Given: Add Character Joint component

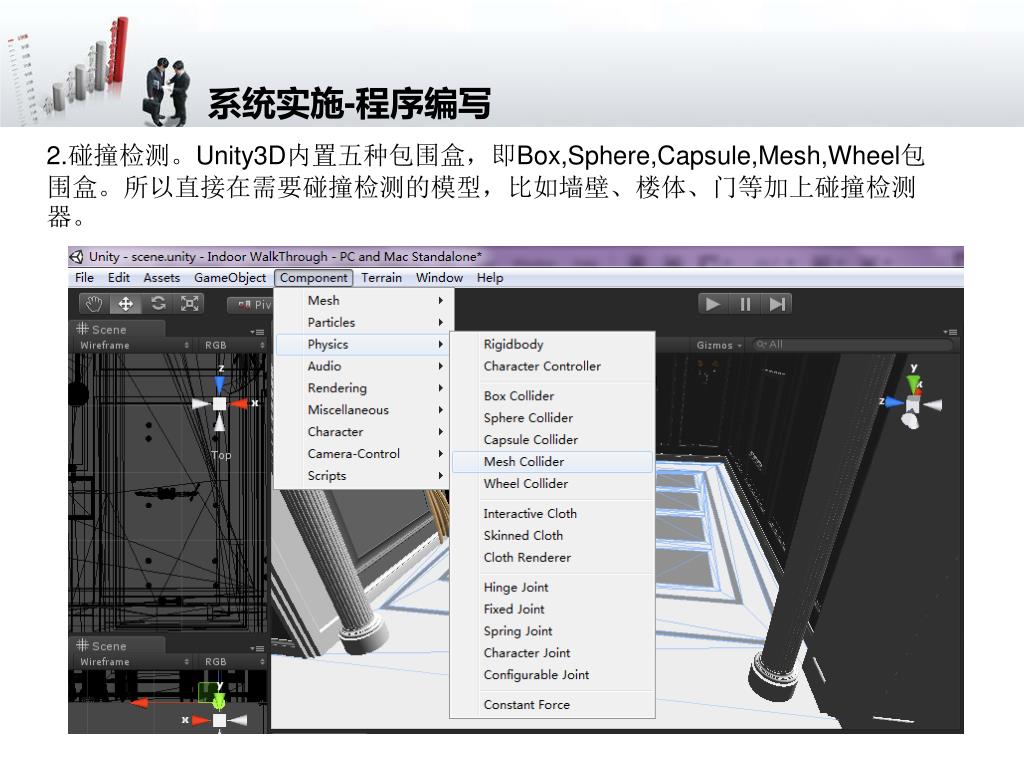Looking at the screenshot, I should tap(552, 653).
